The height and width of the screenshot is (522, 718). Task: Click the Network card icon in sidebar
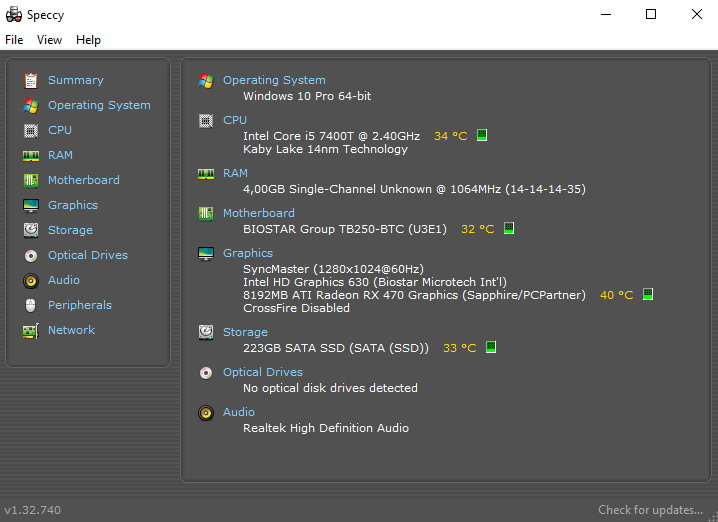point(31,331)
